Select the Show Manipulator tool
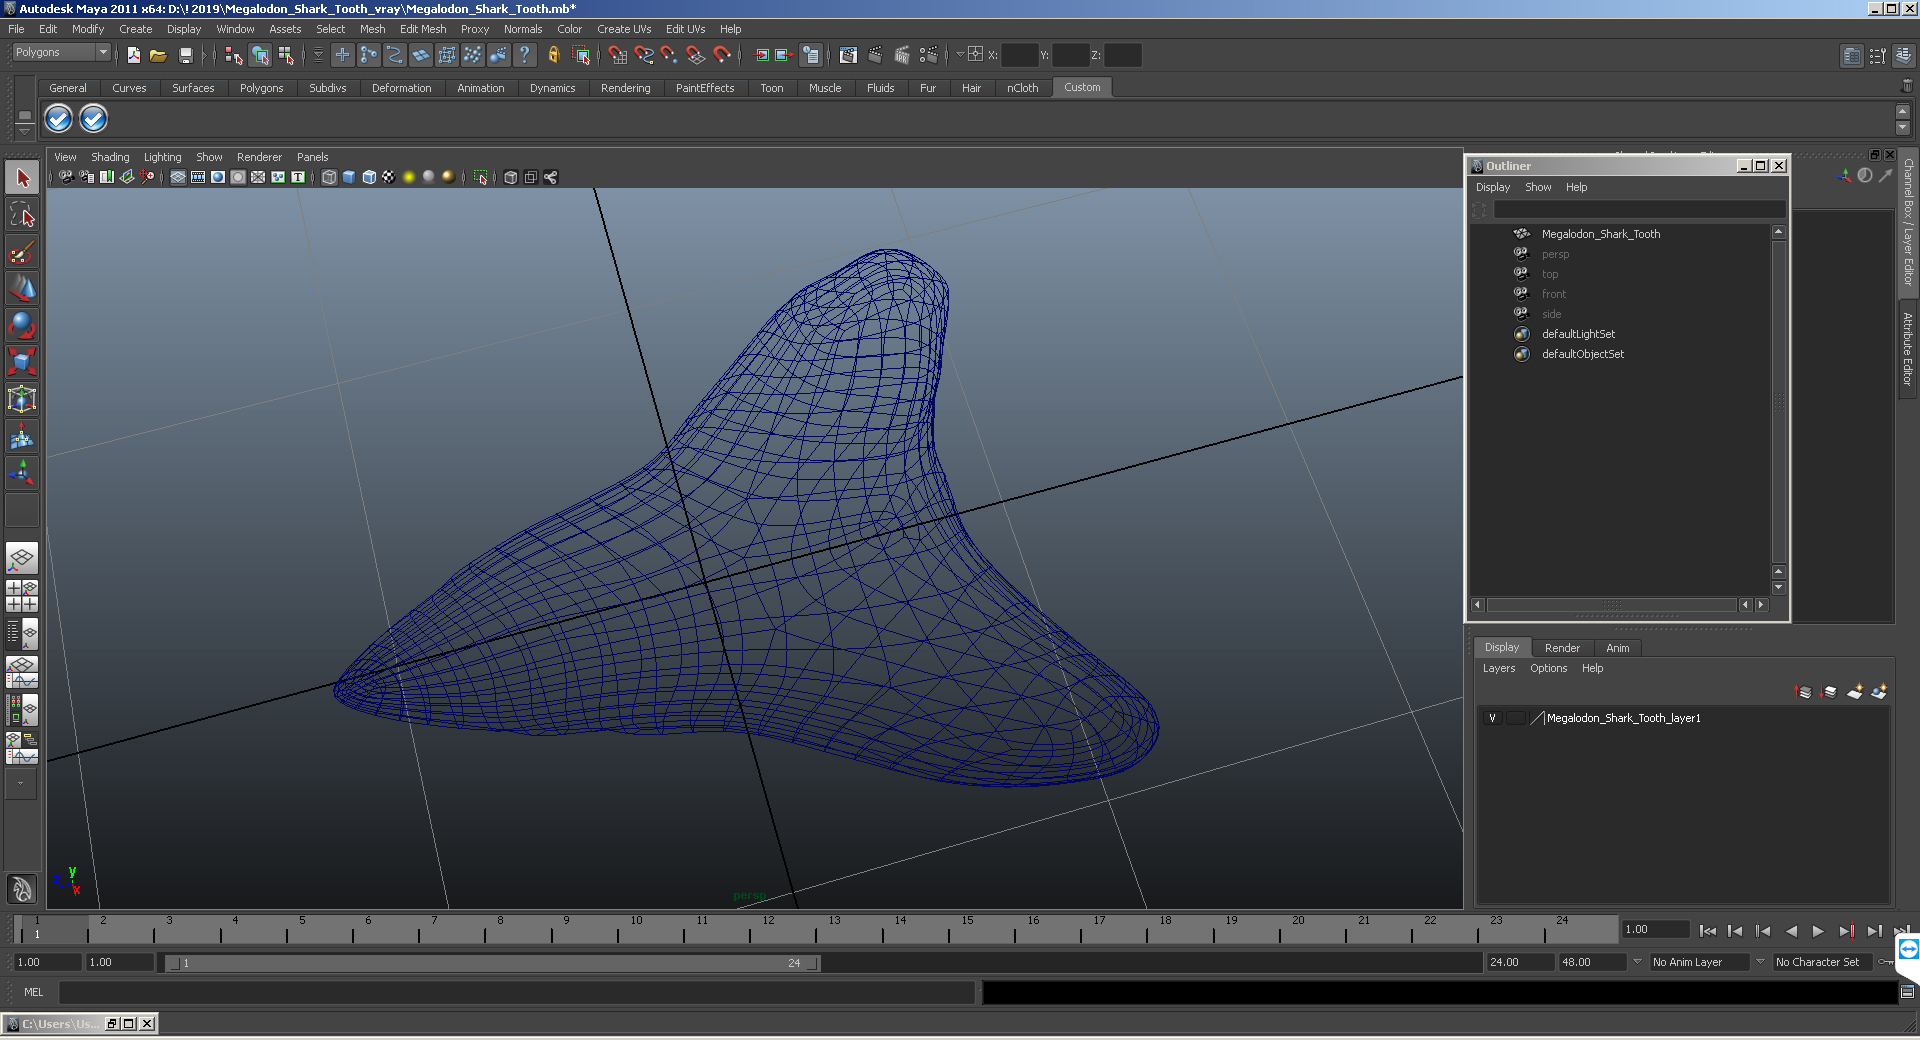The width and height of the screenshot is (1920, 1040). coord(22,472)
